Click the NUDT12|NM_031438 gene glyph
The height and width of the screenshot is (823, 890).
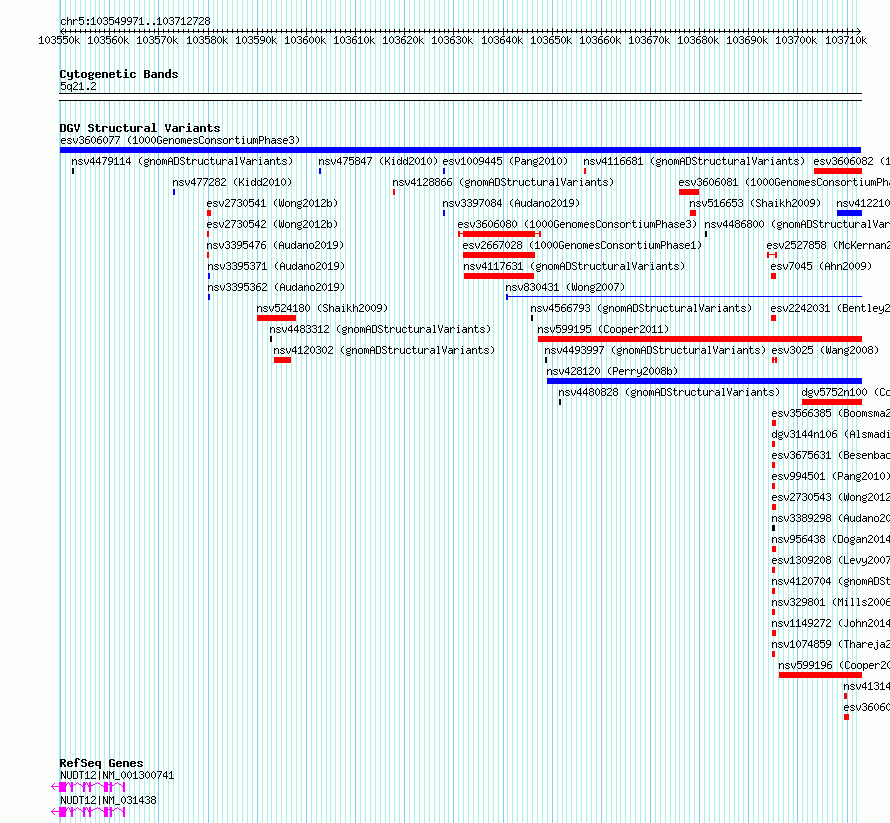click(x=88, y=812)
